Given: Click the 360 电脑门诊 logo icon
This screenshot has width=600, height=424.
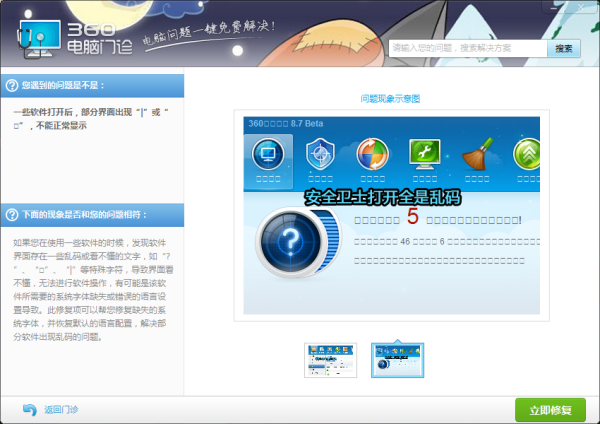Looking at the screenshot, I should (39, 39).
